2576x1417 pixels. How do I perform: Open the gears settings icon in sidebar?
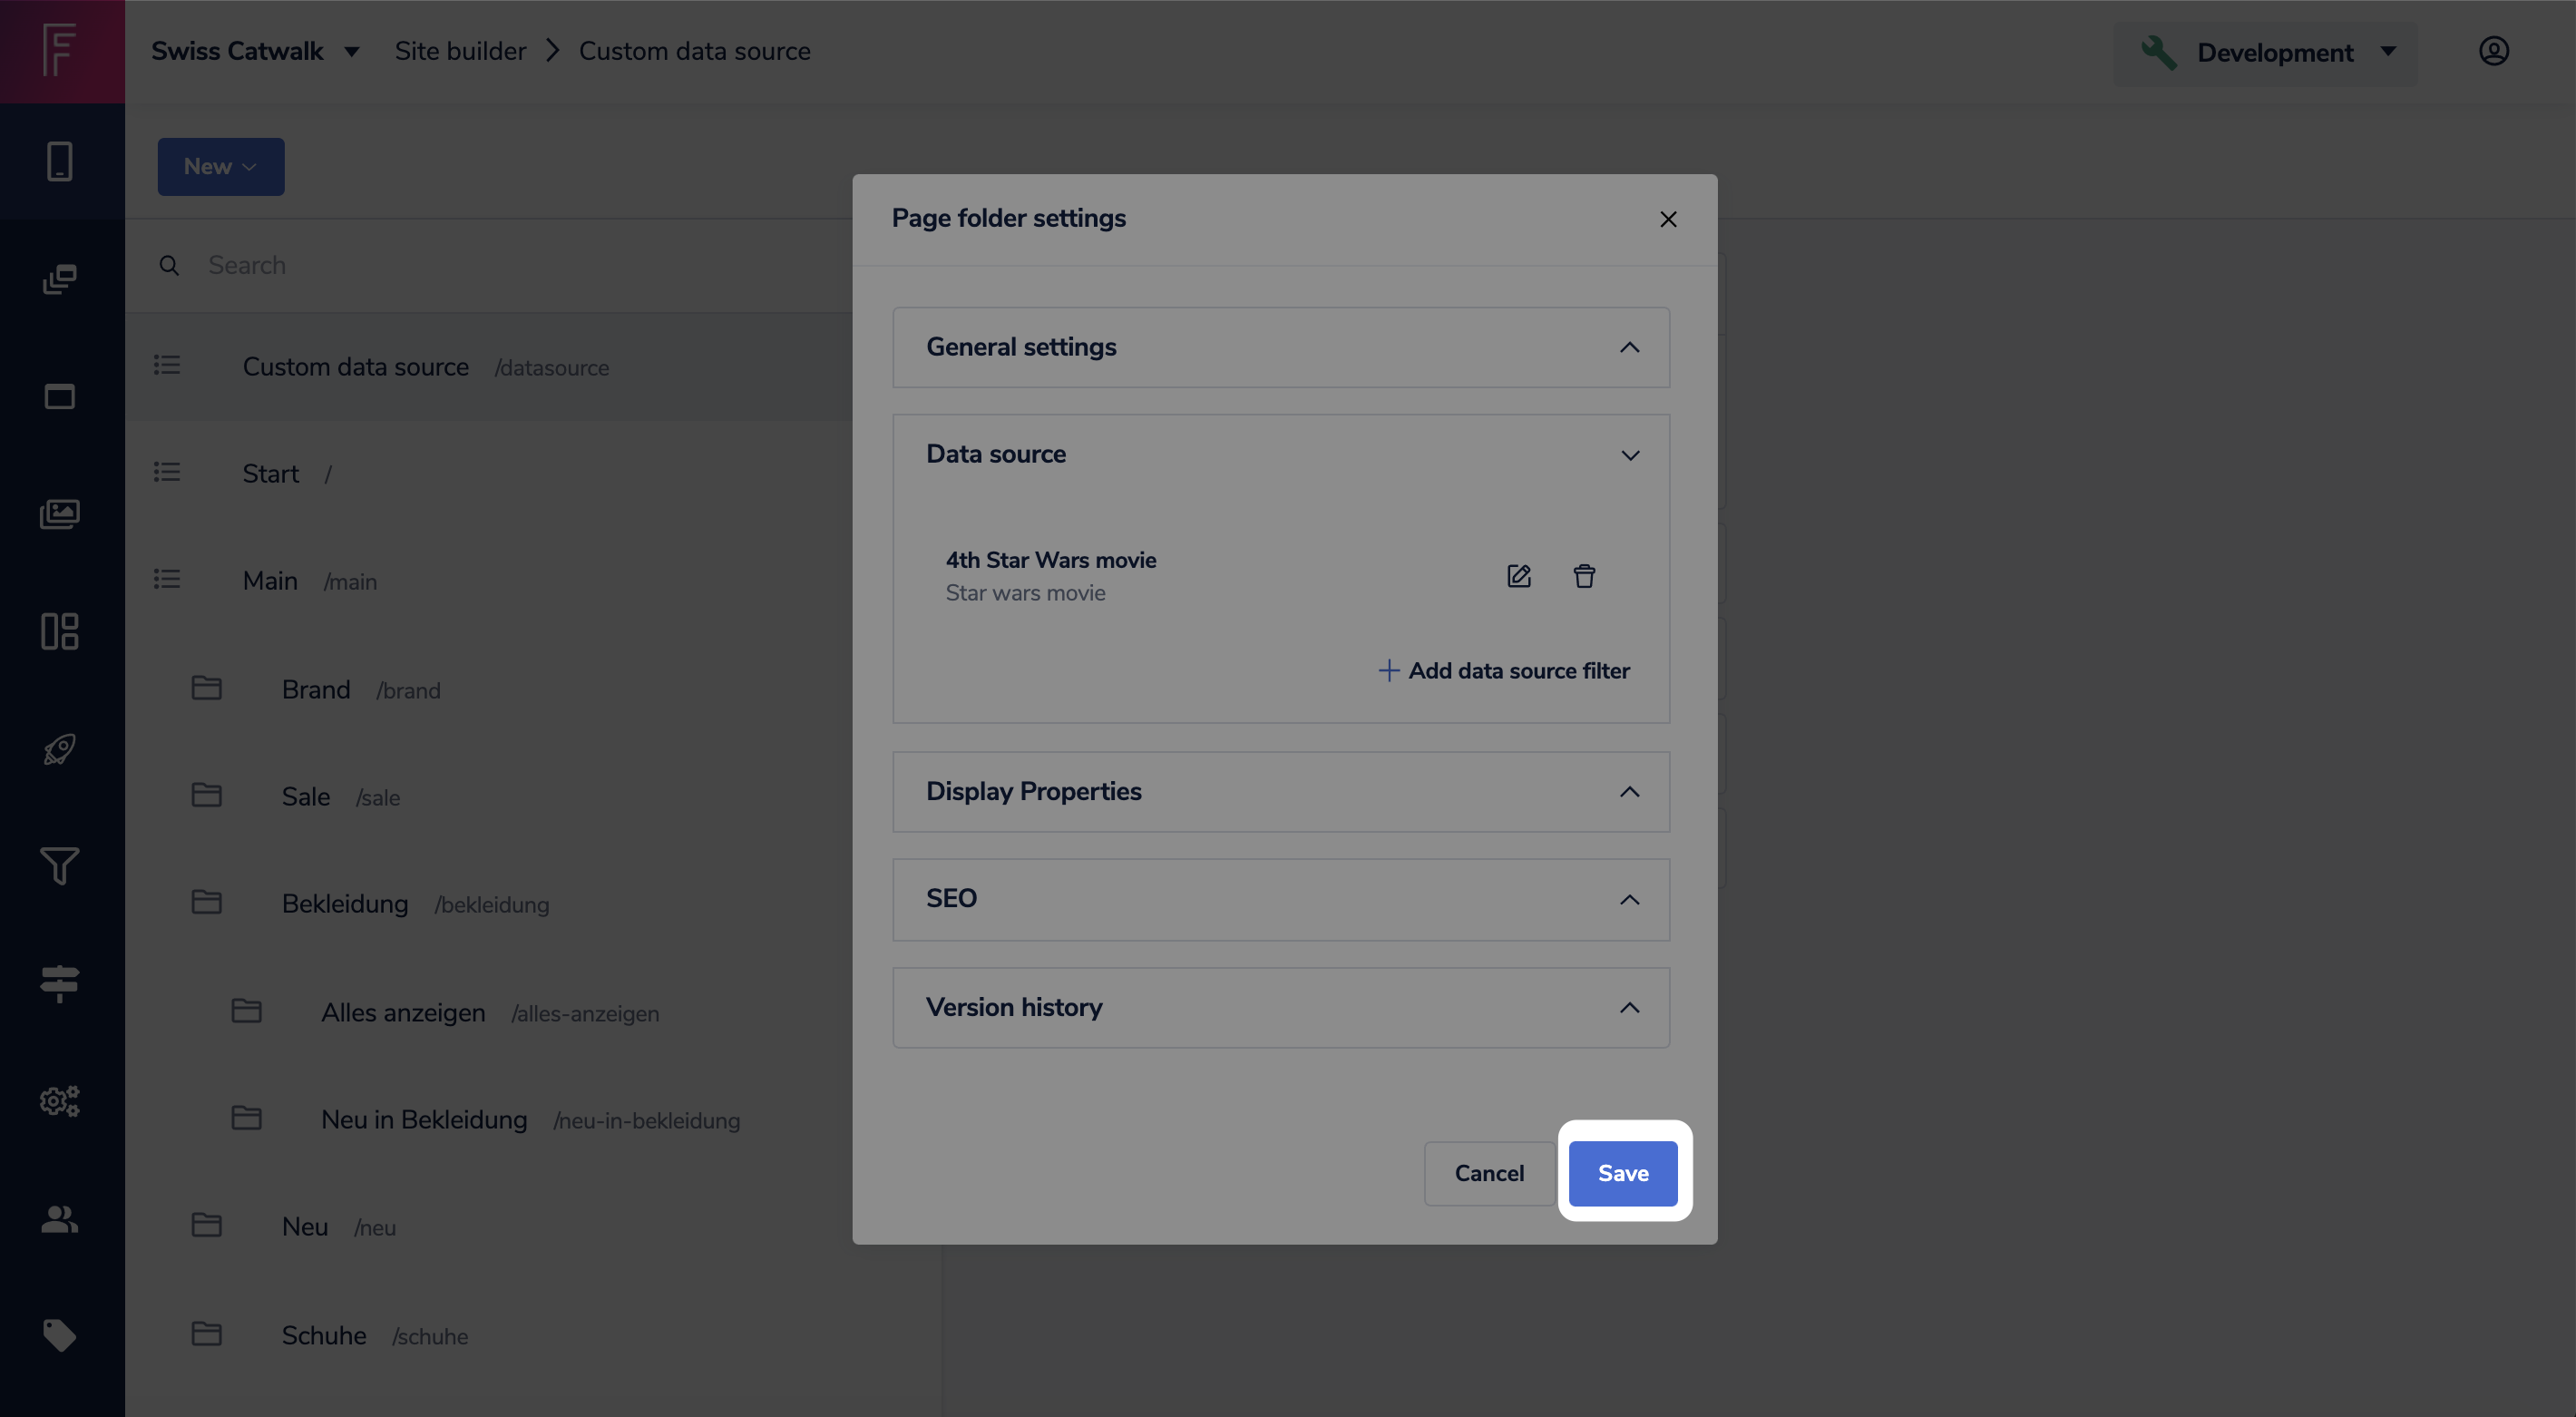(60, 1101)
